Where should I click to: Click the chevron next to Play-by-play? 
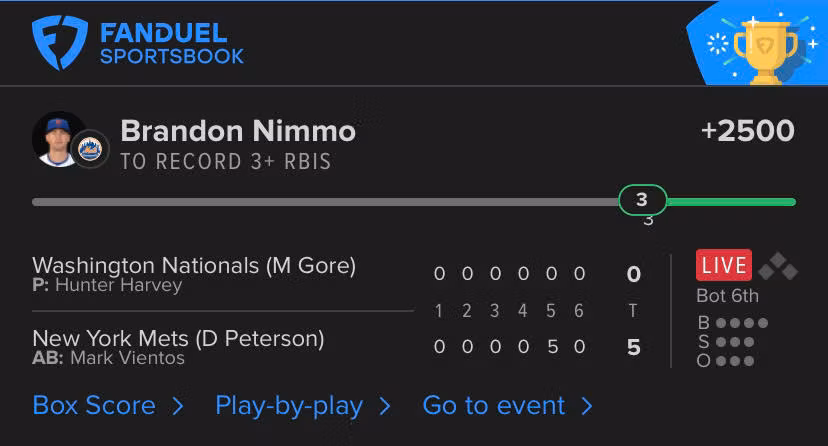(384, 406)
